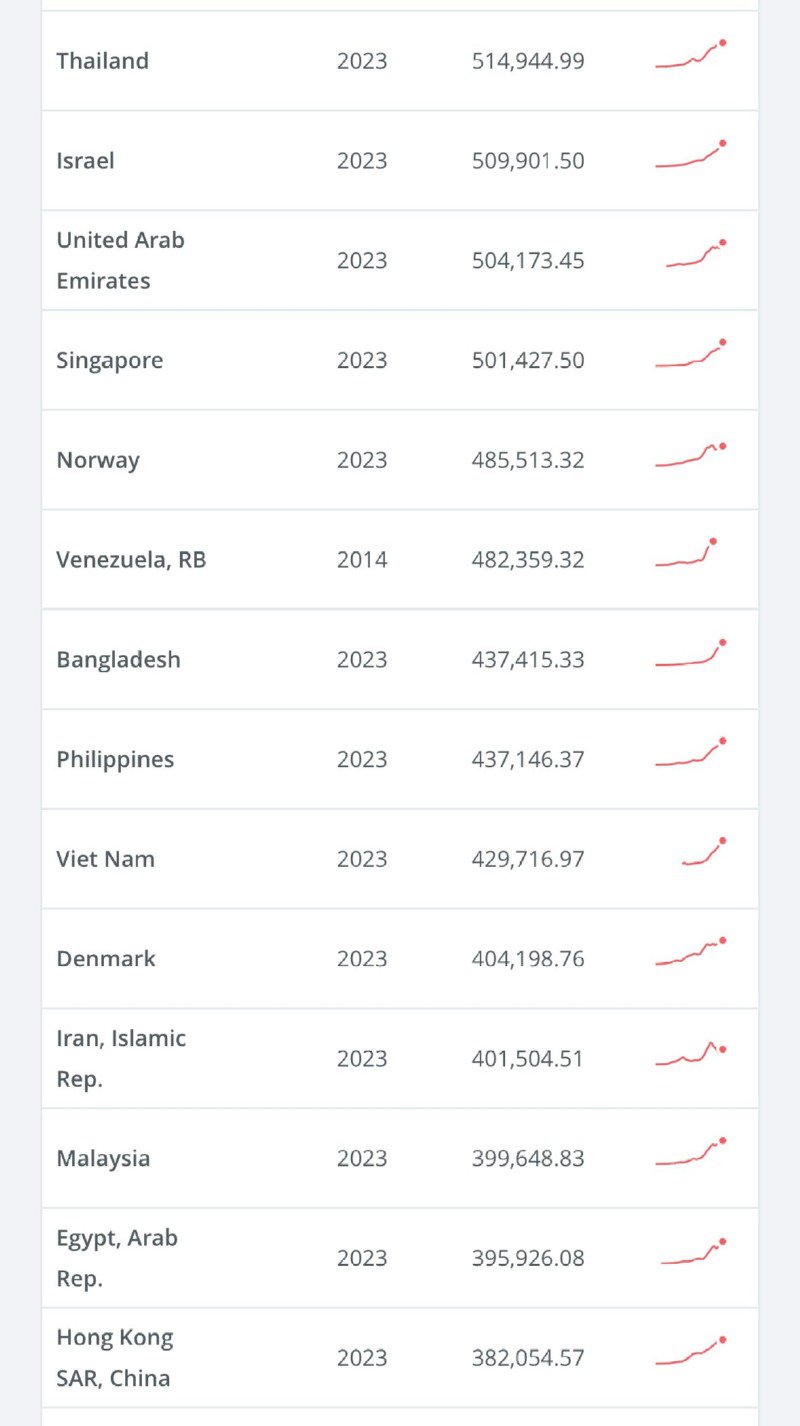
Task: Click the Egypt, Arab Rep. country name
Action: pos(117,1258)
